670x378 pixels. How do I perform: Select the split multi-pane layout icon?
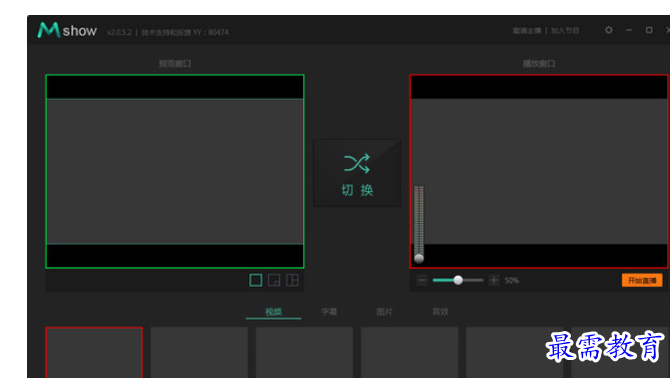[292, 280]
